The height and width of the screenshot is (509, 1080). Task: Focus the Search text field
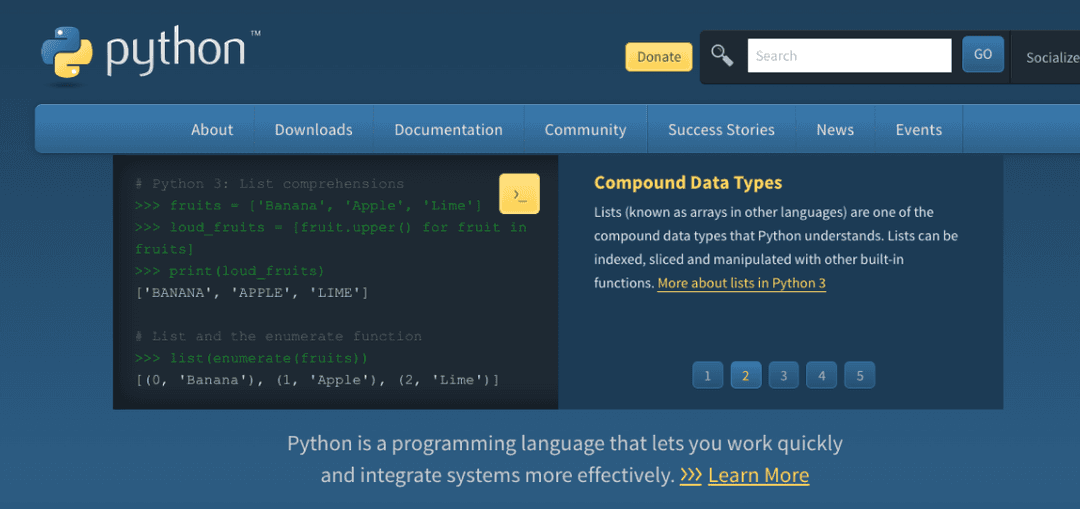point(849,56)
